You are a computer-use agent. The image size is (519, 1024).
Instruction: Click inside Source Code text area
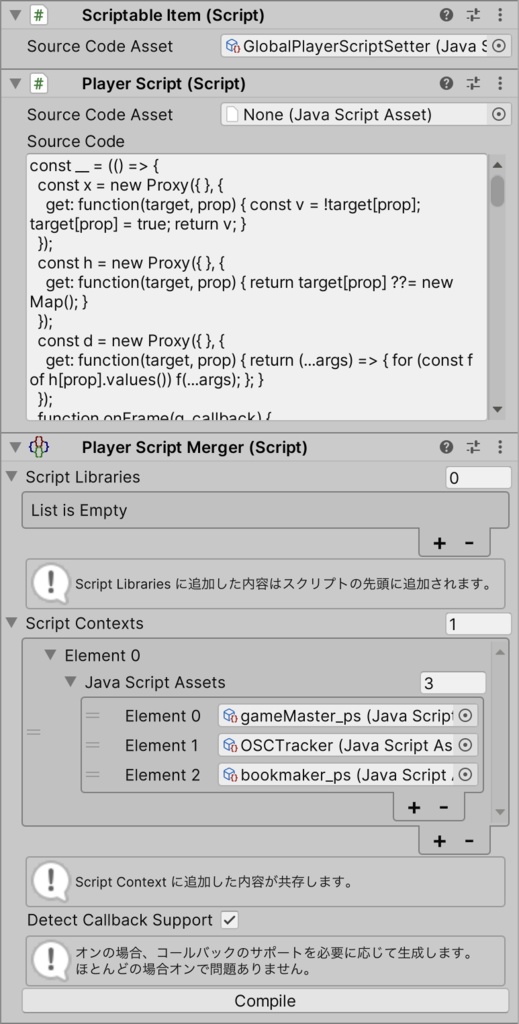(257, 287)
